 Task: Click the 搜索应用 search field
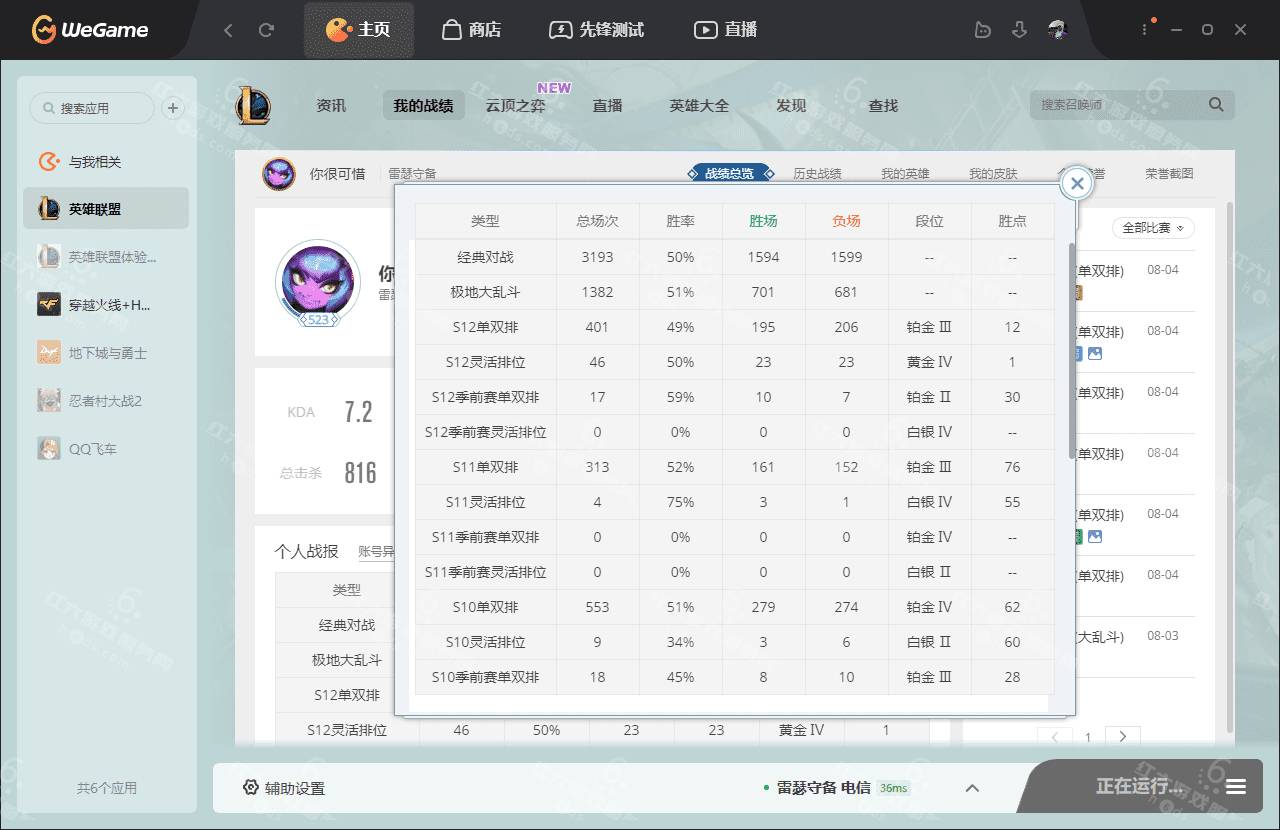pos(92,108)
